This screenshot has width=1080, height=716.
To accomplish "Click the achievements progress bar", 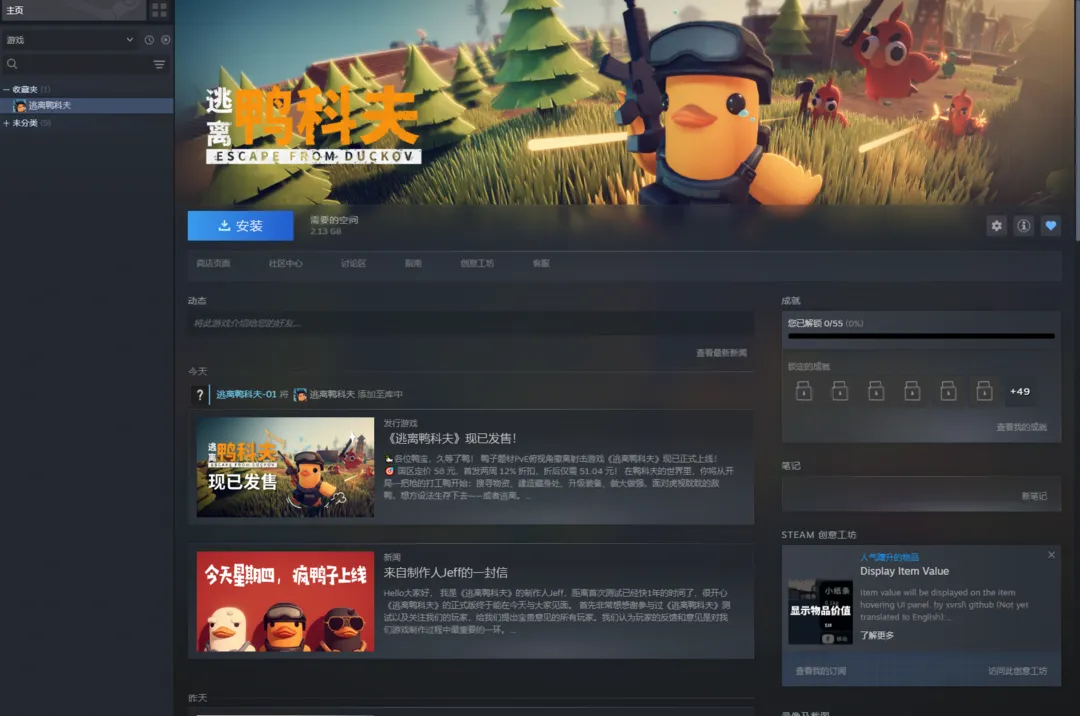I will pos(920,336).
